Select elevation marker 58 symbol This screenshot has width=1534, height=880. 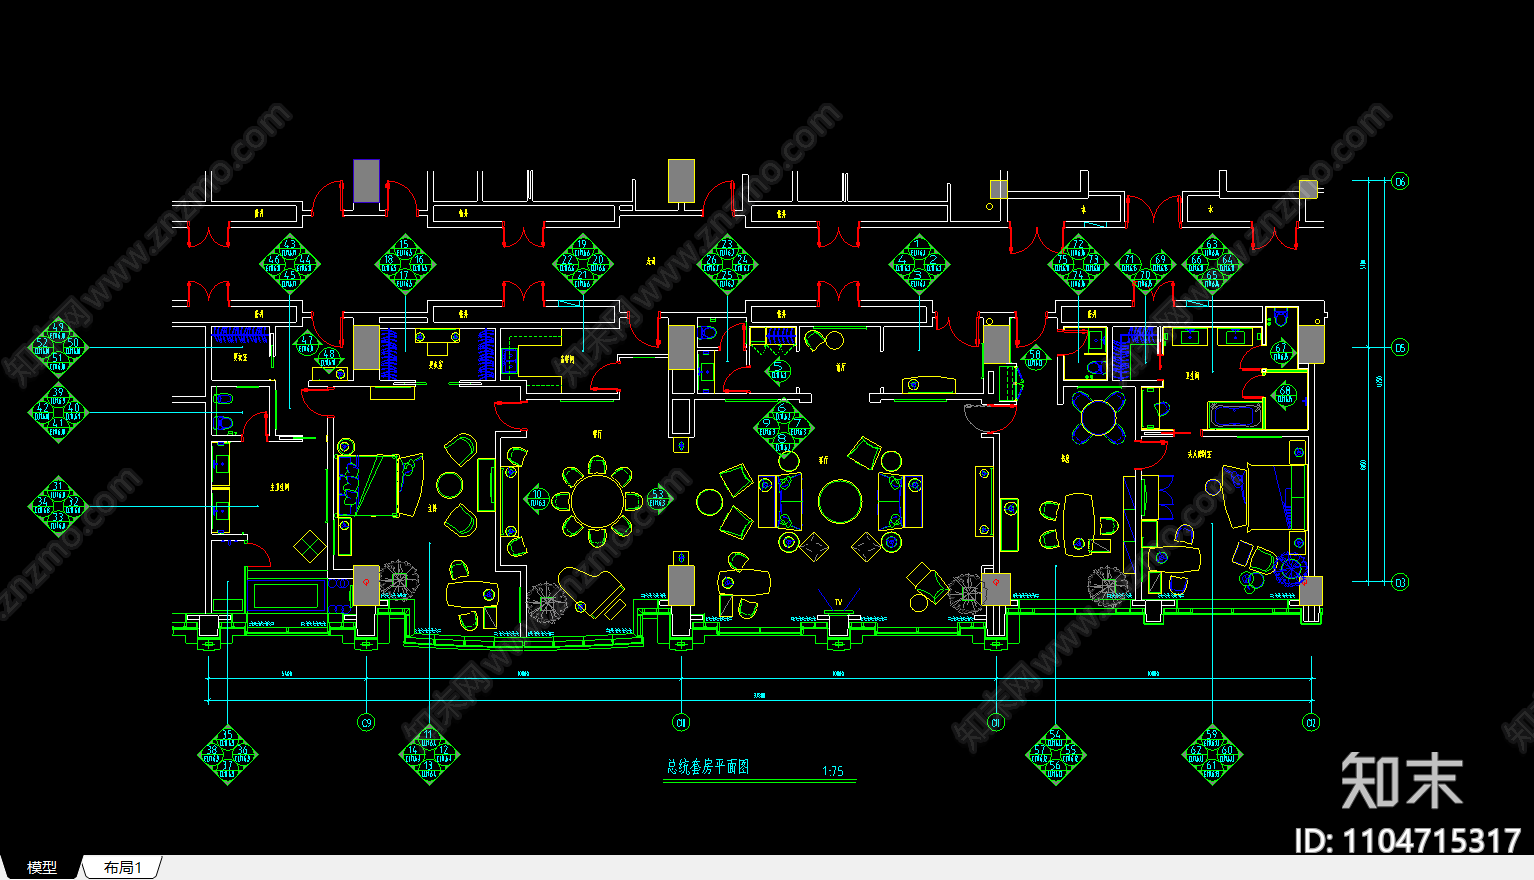tap(1034, 357)
